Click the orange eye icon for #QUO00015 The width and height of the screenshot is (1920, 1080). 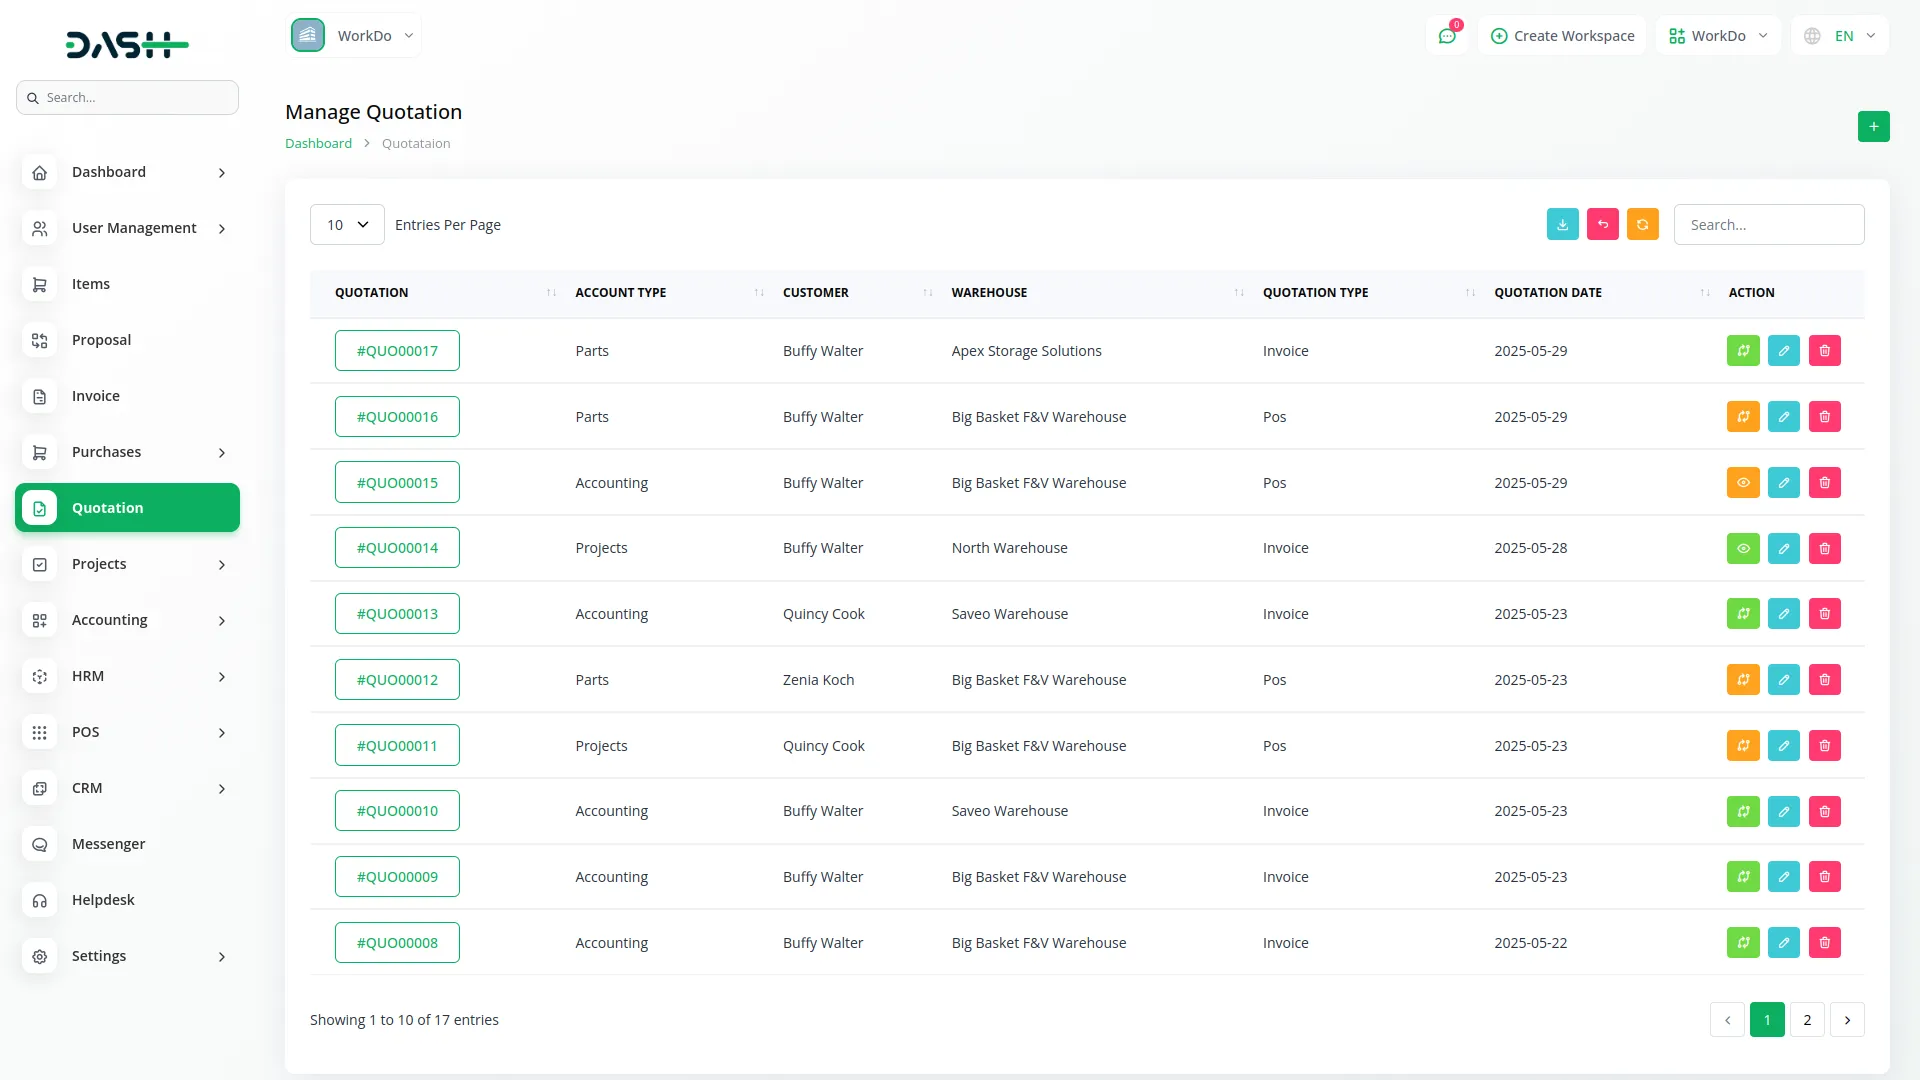tap(1742, 483)
